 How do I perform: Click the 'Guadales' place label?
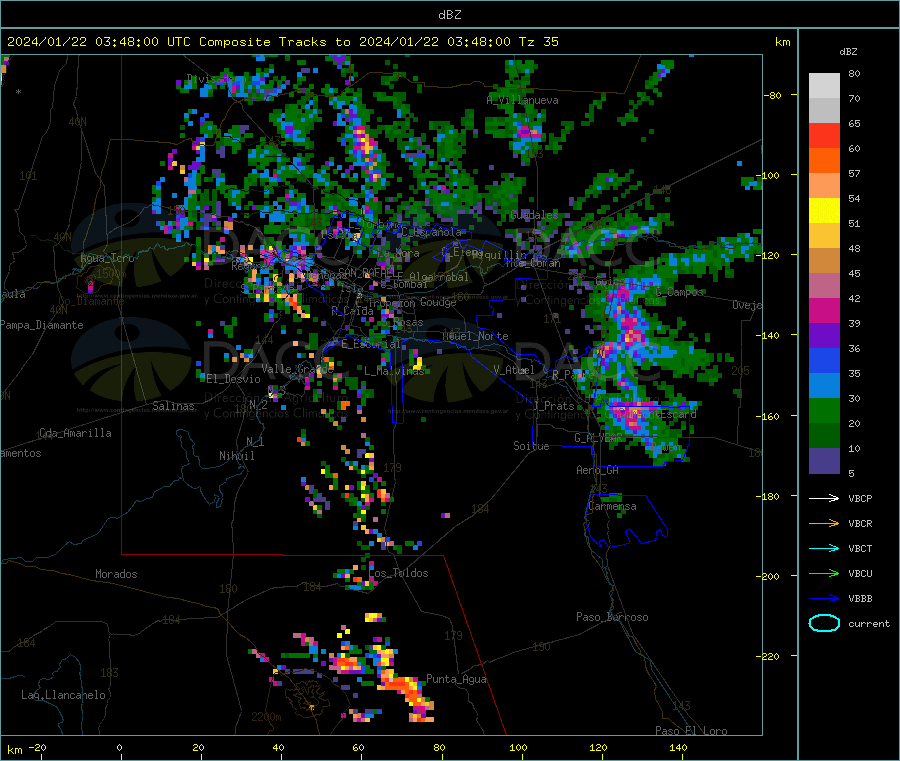pos(534,215)
